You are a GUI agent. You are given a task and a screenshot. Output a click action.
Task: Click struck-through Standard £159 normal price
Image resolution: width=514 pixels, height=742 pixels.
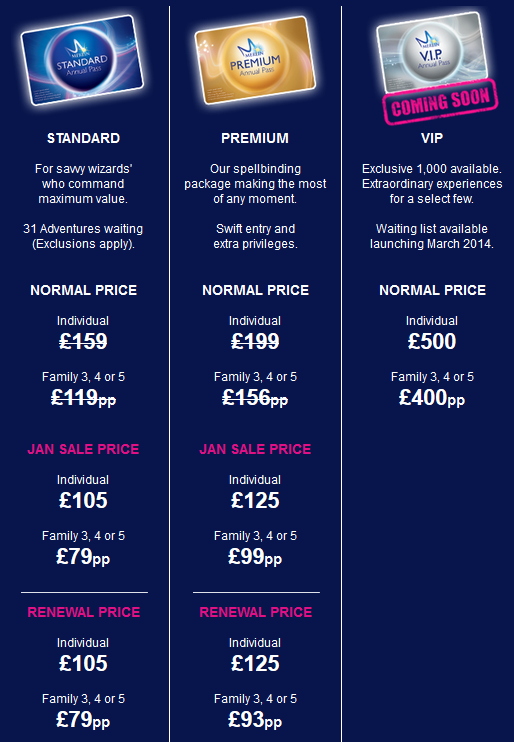pos(83,341)
